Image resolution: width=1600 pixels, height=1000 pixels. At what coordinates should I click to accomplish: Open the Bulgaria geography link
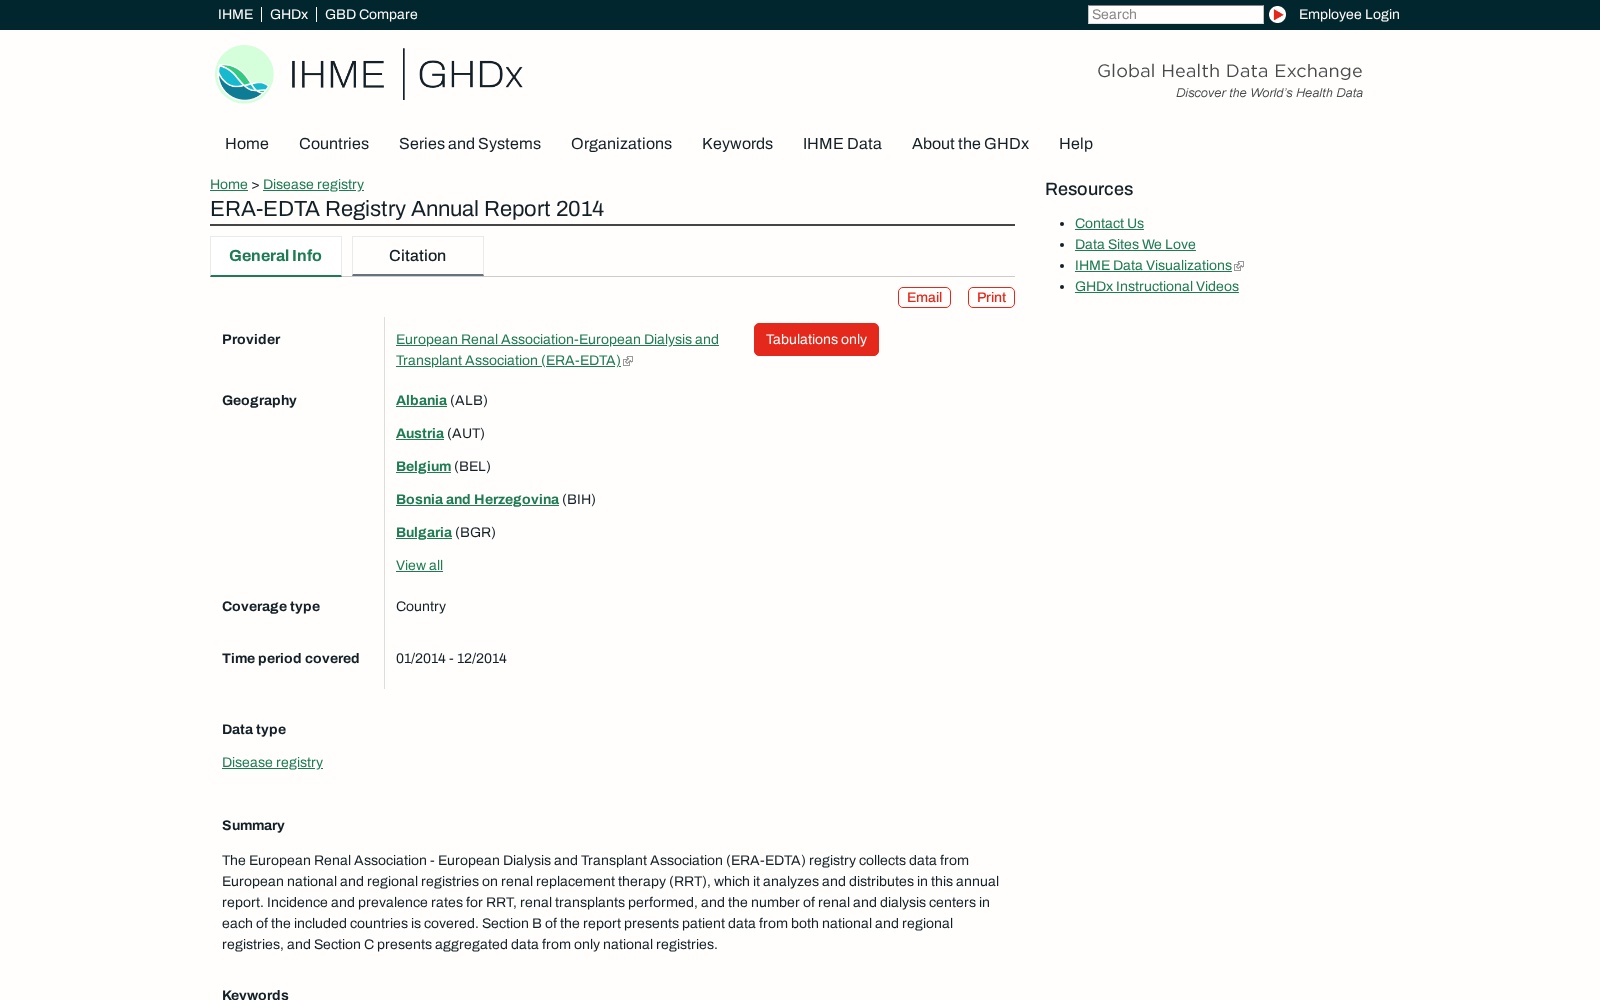point(424,533)
